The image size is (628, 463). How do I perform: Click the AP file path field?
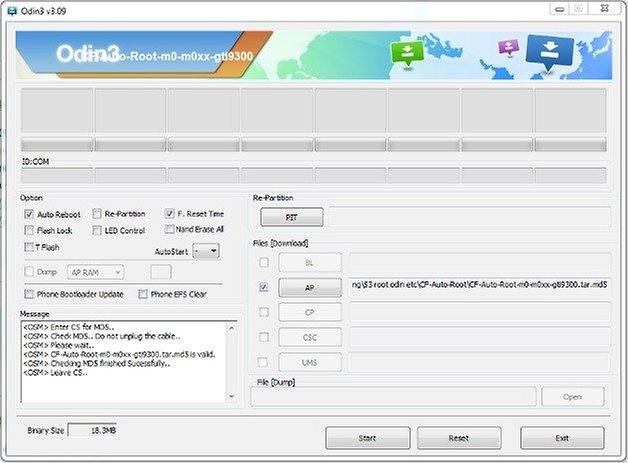click(479, 288)
